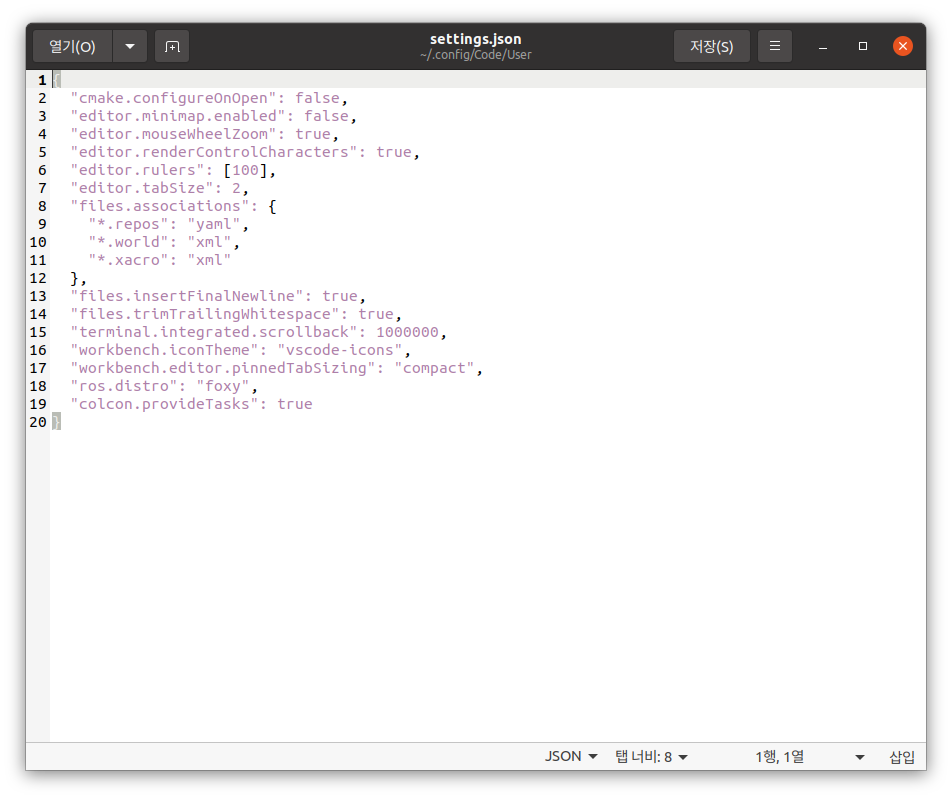This screenshot has height=799, width=952.
Task: Click the 삽입 insert mode indicator
Action: 902,756
